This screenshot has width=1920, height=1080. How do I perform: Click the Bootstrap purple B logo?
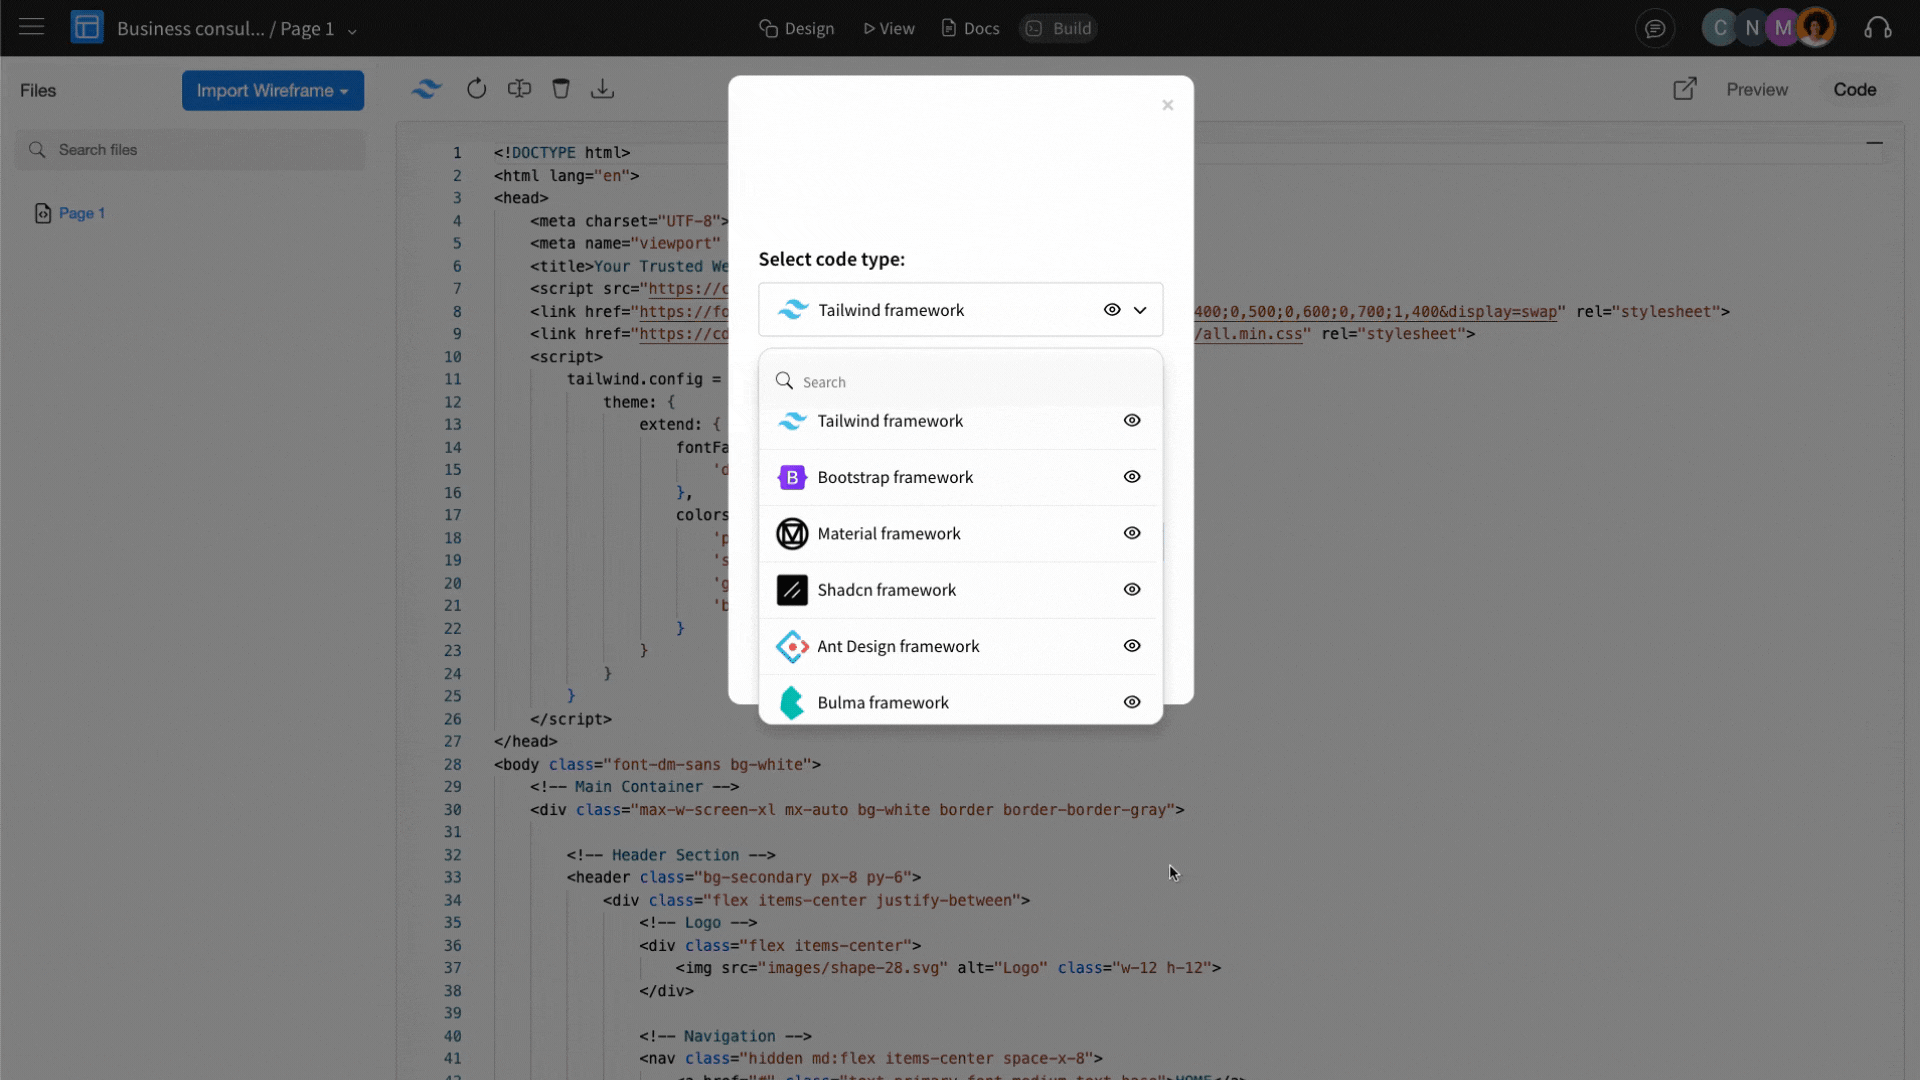pos(792,478)
